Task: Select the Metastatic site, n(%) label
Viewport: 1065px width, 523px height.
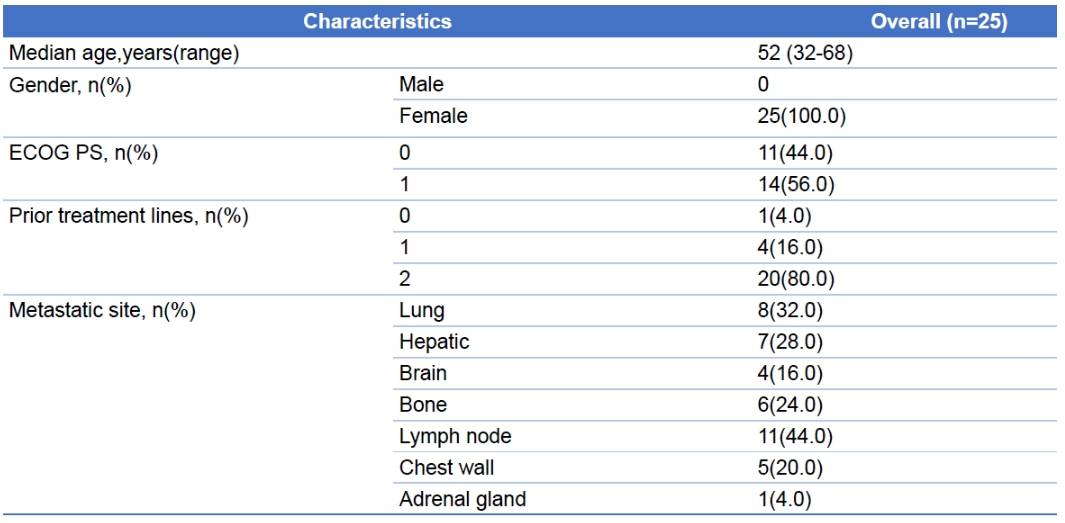Action: (101, 311)
